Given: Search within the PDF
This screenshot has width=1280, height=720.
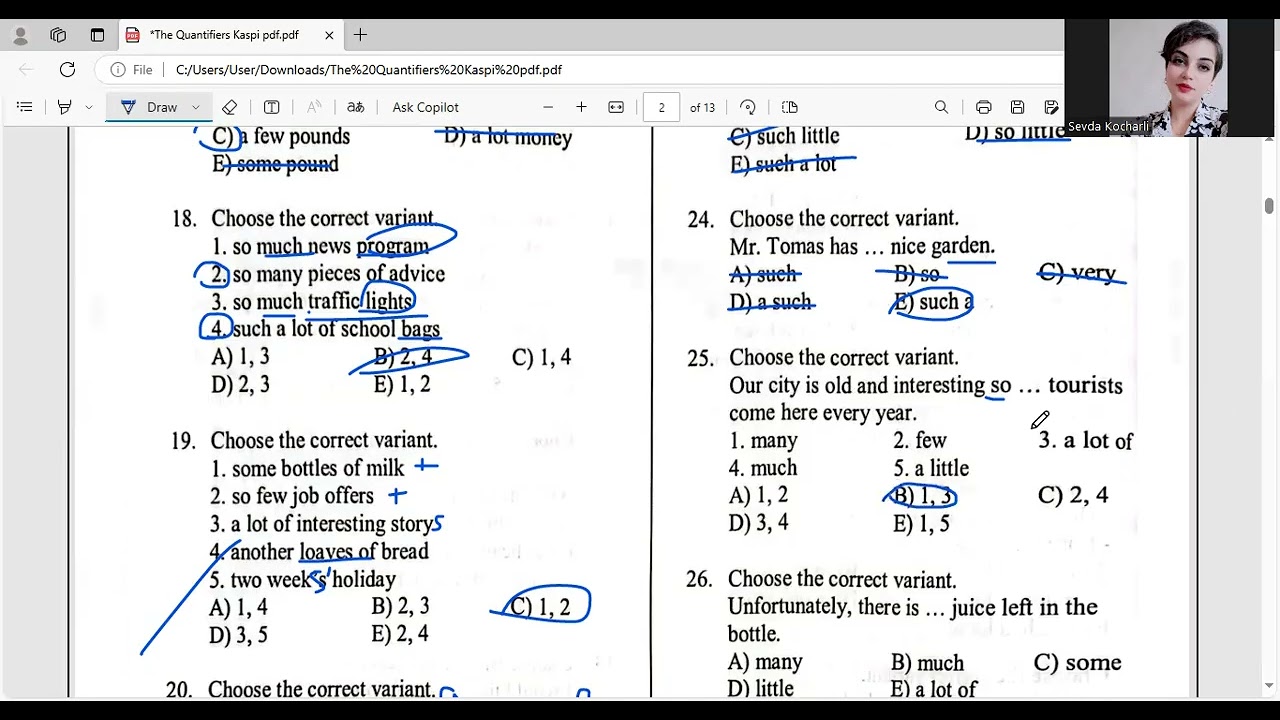Looking at the screenshot, I should pyautogui.click(x=941, y=107).
